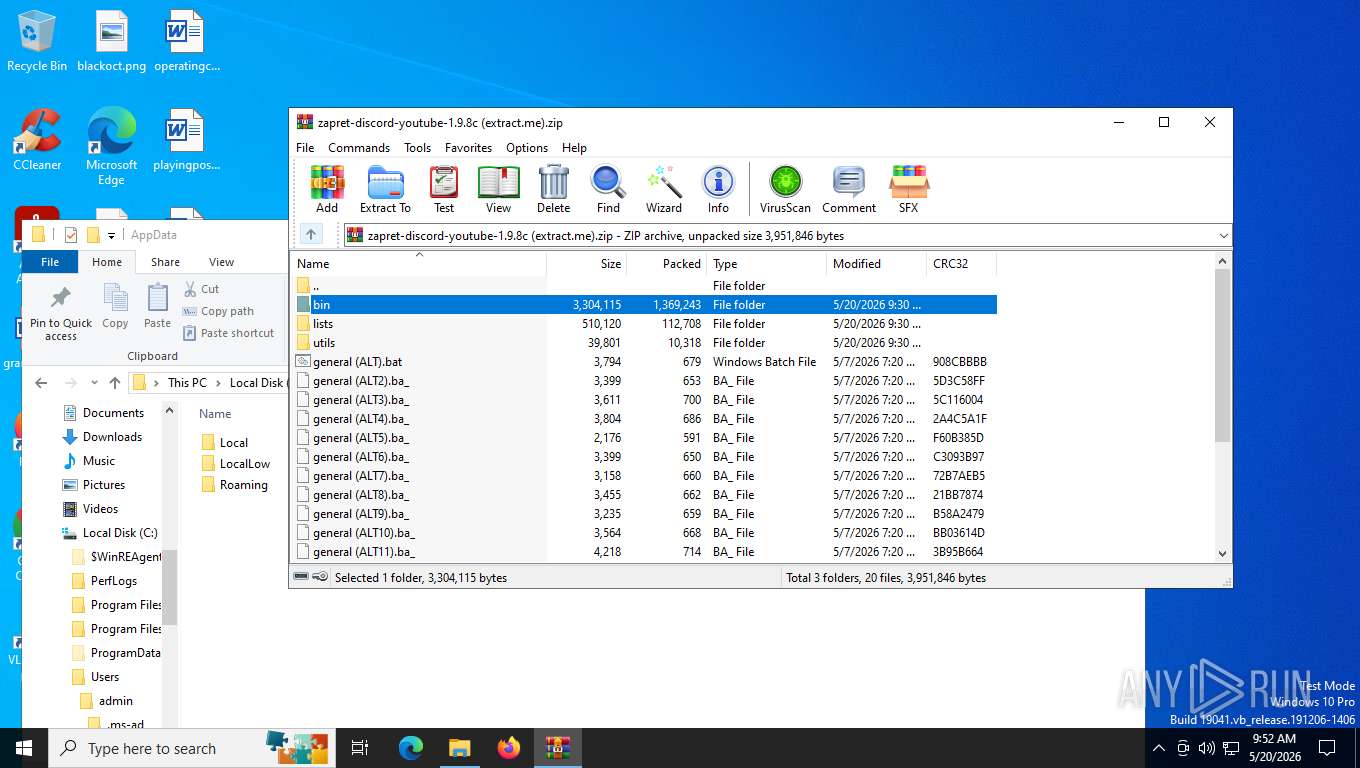This screenshot has width=1360, height=768.
Task: Click the Add toolbar icon in WinRAR
Action: tap(327, 189)
